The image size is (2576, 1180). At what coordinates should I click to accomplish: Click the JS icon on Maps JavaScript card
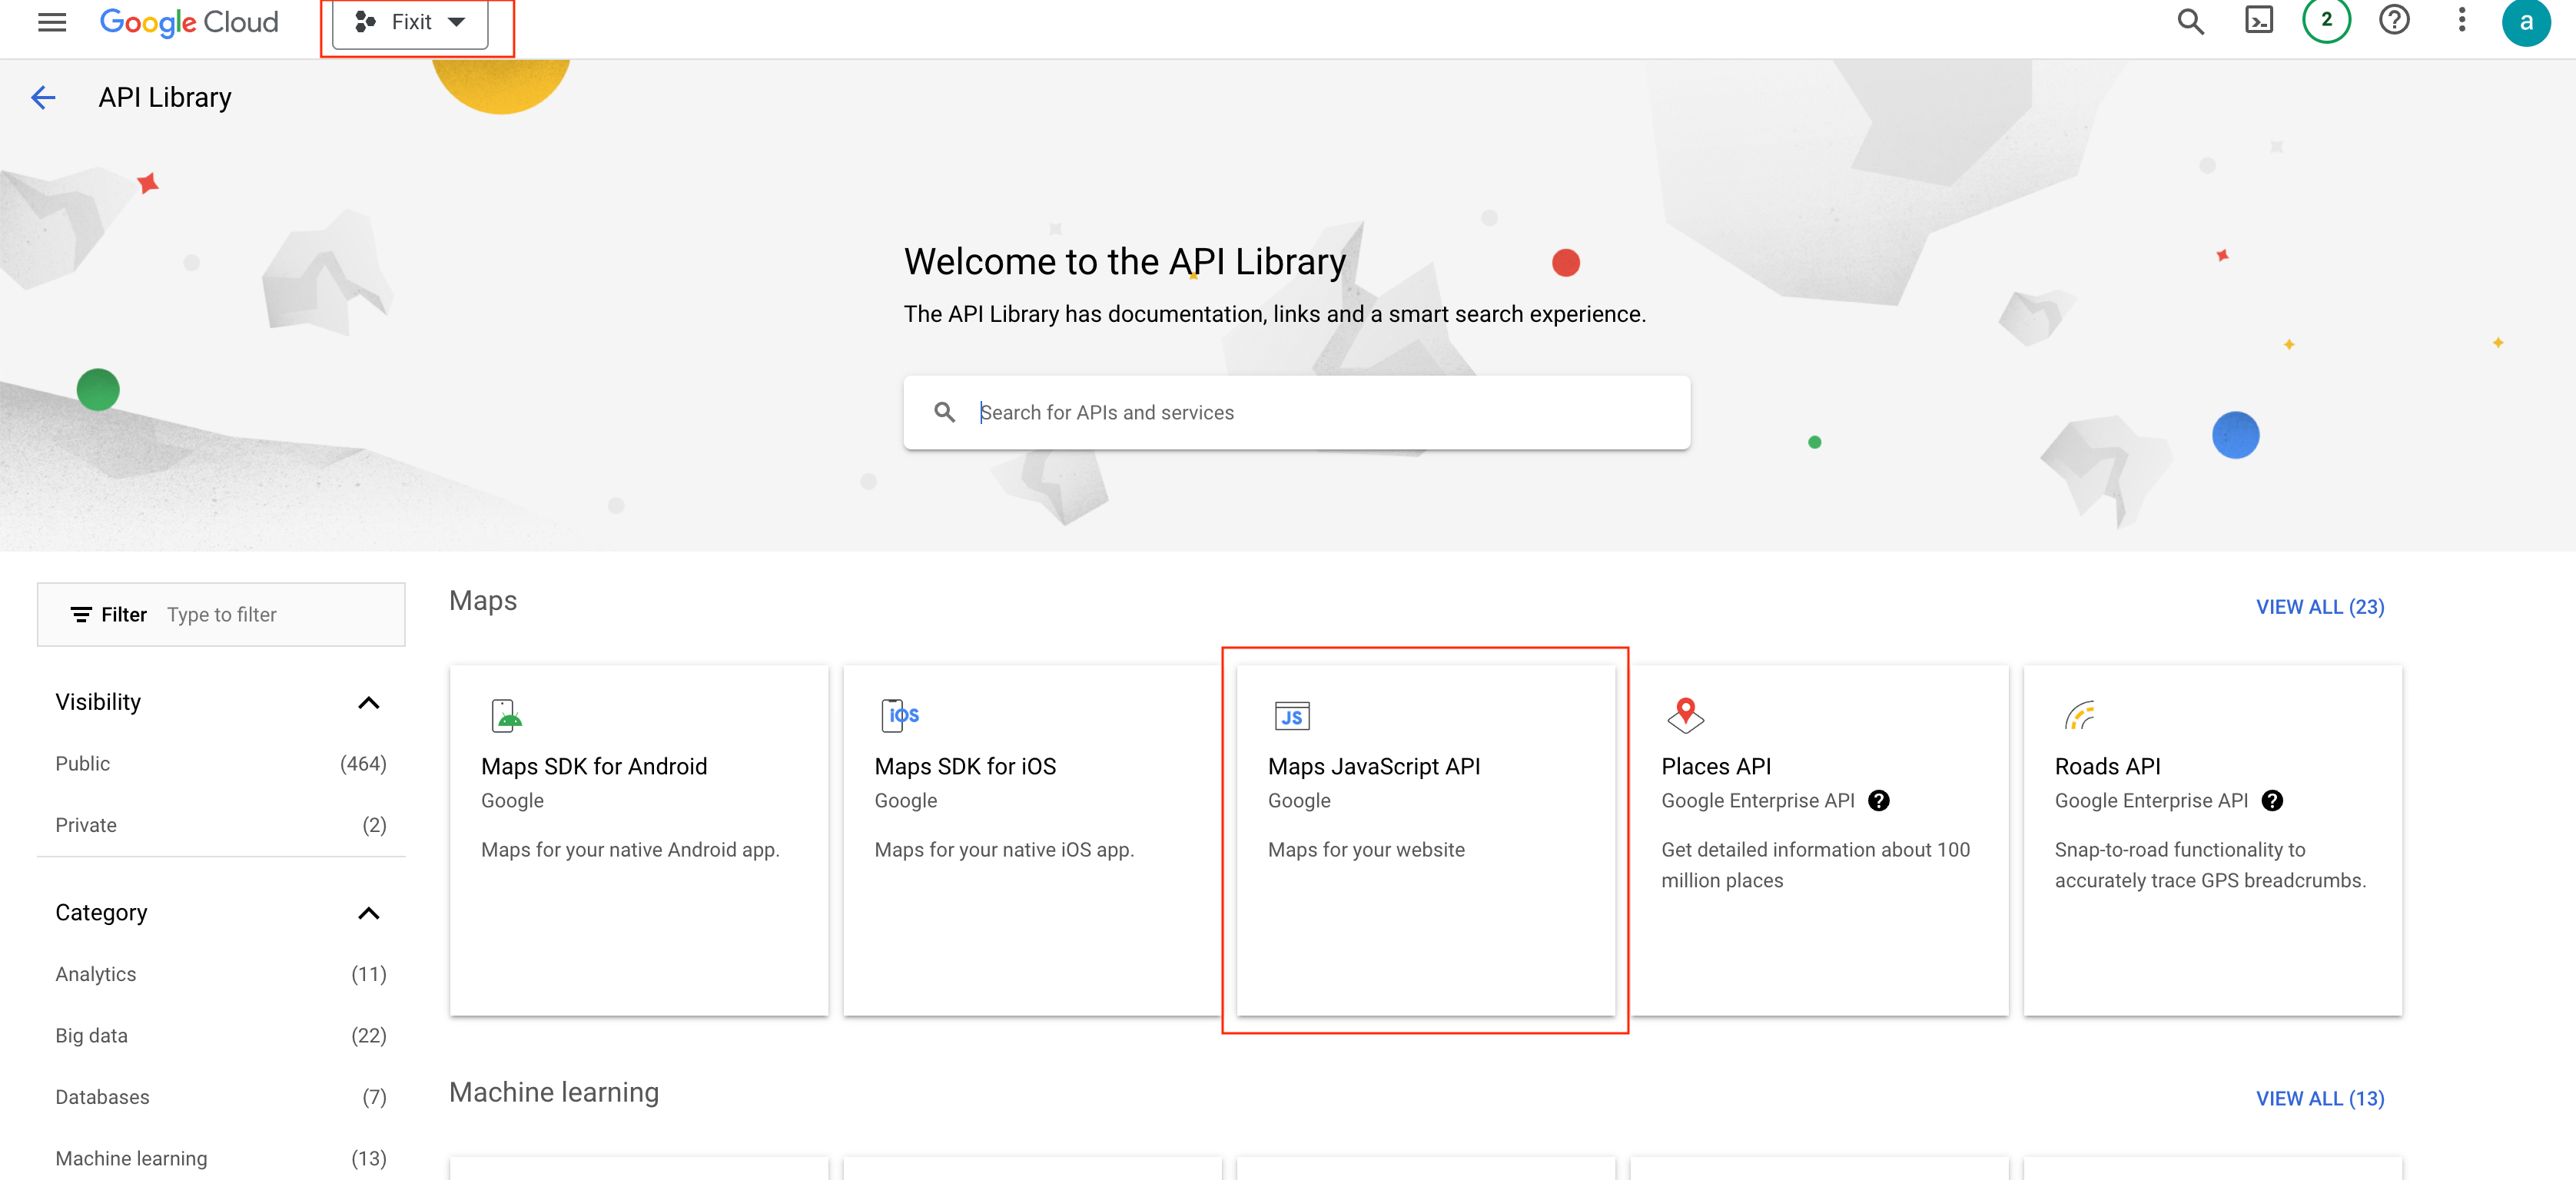(1292, 716)
